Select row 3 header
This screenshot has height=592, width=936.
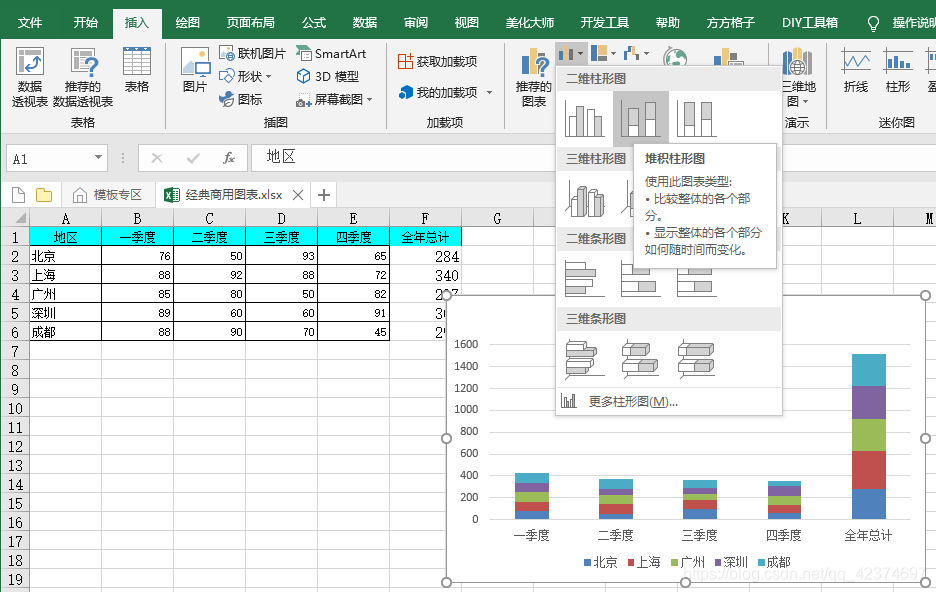(15, 275)
